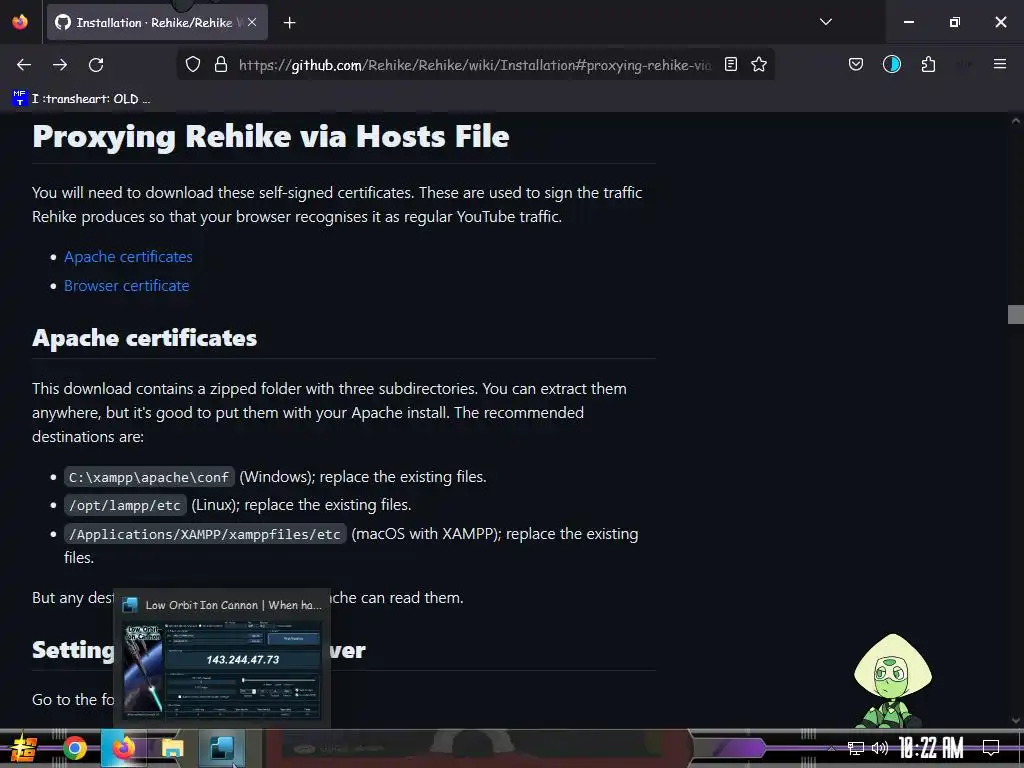
Task: Open the Browser certificate download link
Action: [x=127, y=285]
